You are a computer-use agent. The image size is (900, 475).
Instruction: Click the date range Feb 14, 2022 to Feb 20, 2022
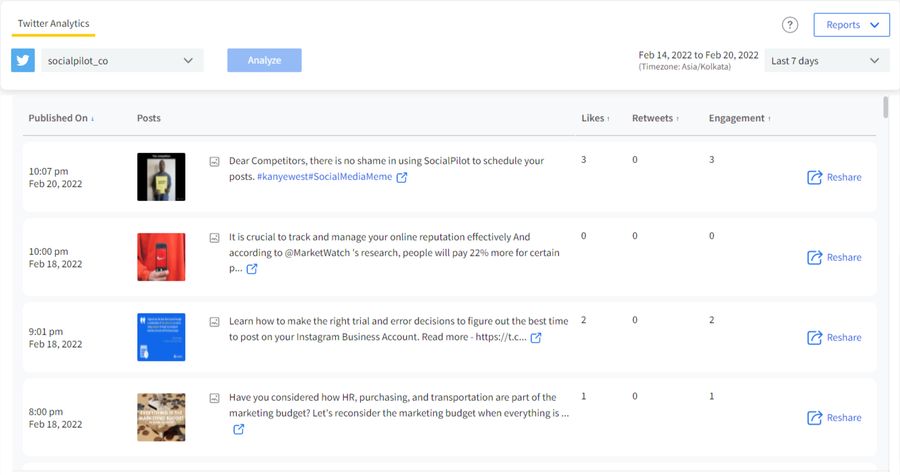click(698, 55)
